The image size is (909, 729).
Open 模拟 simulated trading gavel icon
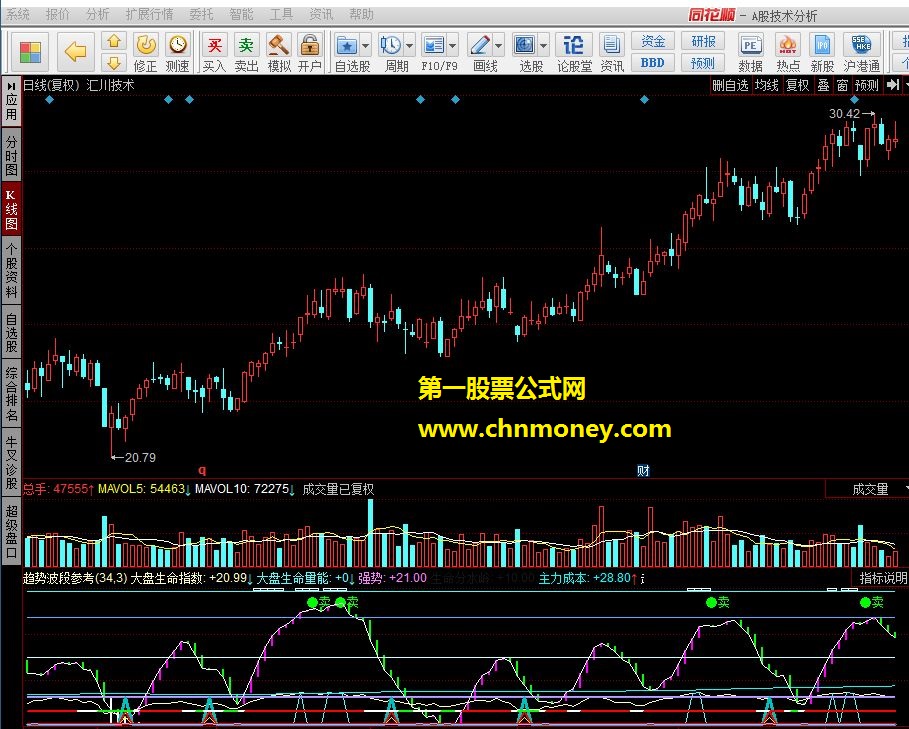tap(279, 53)
